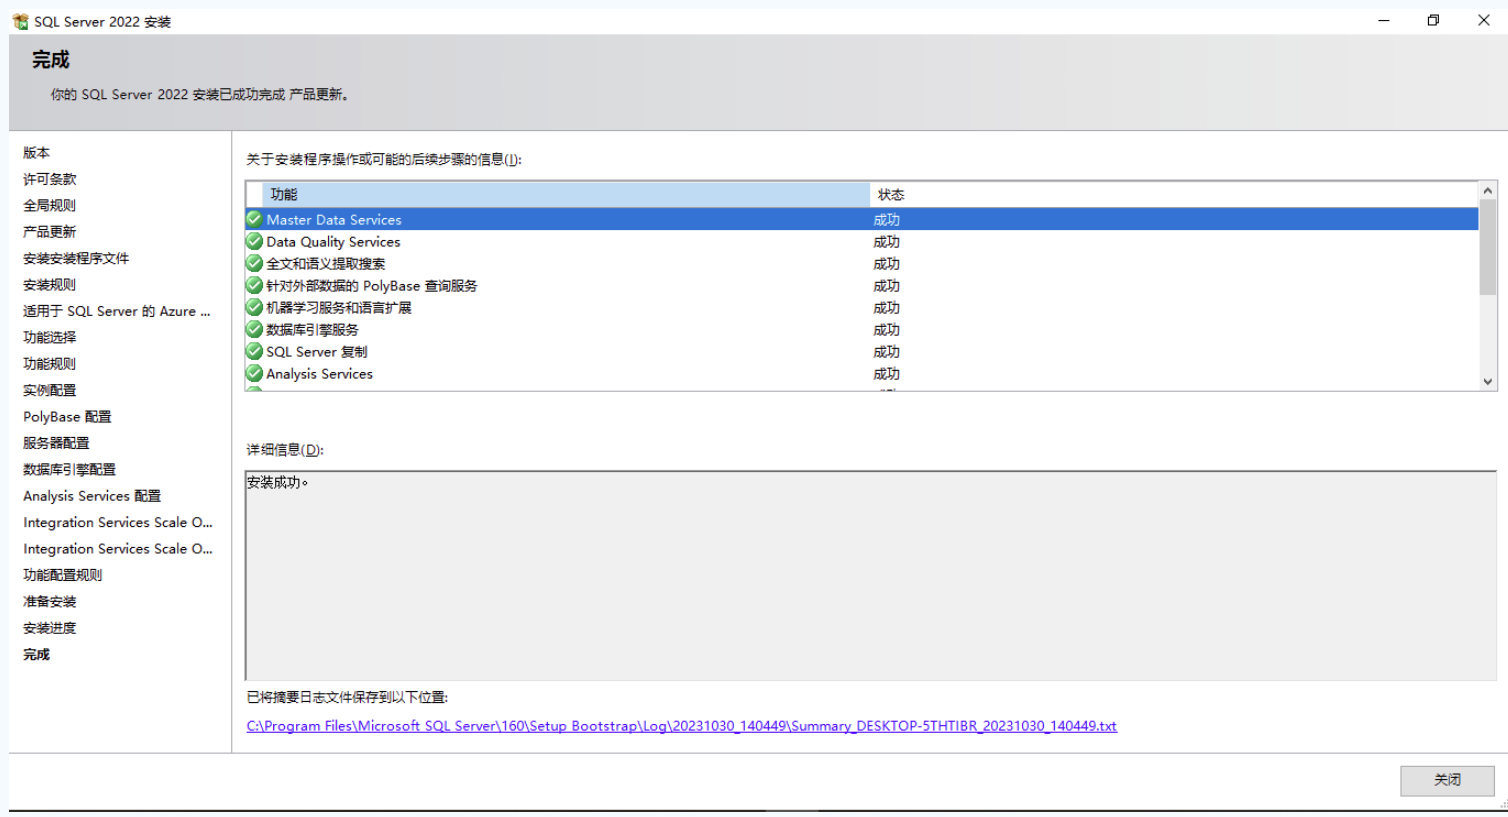Click the 功能配置规则 step in sidebar
This screenshot has height=817, width=1508.
point(63,574)
